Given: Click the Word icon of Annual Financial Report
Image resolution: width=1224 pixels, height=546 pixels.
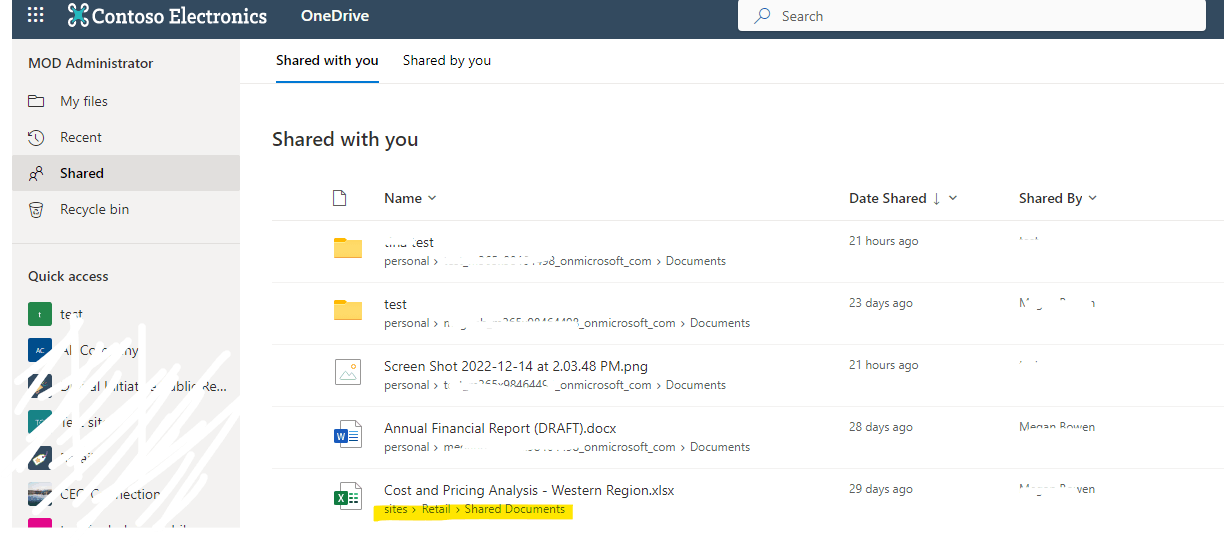Looking at the screenshot, I should pos(347,434).
